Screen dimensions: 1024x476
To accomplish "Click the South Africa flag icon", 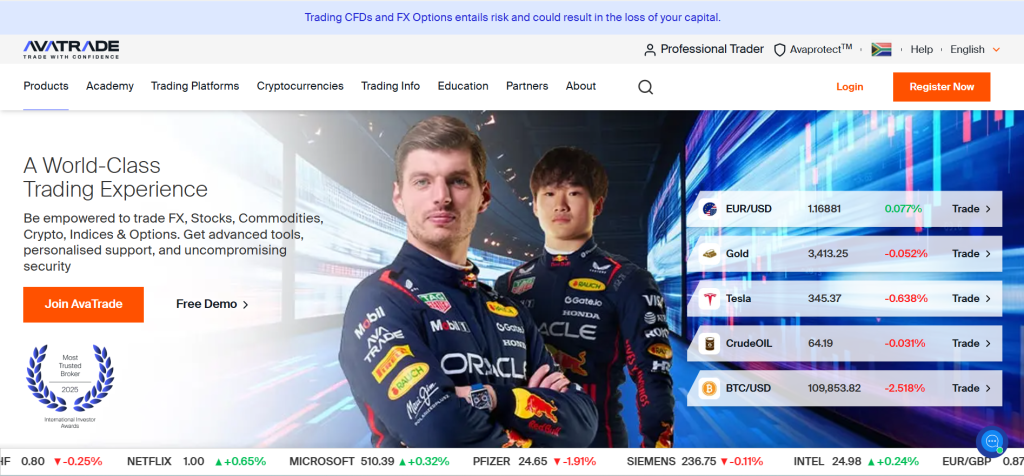I will (x=881, y=49).
